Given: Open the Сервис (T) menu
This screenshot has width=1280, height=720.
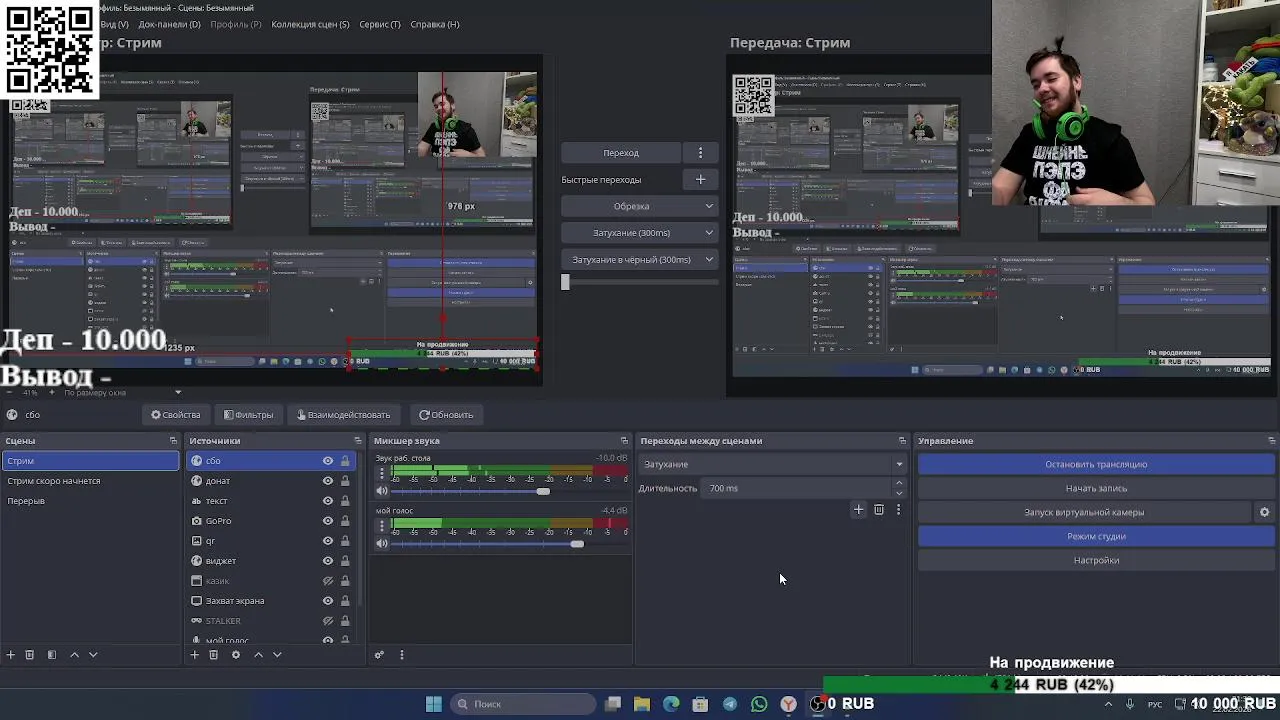Looking at the screenshot, I should point(380,24).
